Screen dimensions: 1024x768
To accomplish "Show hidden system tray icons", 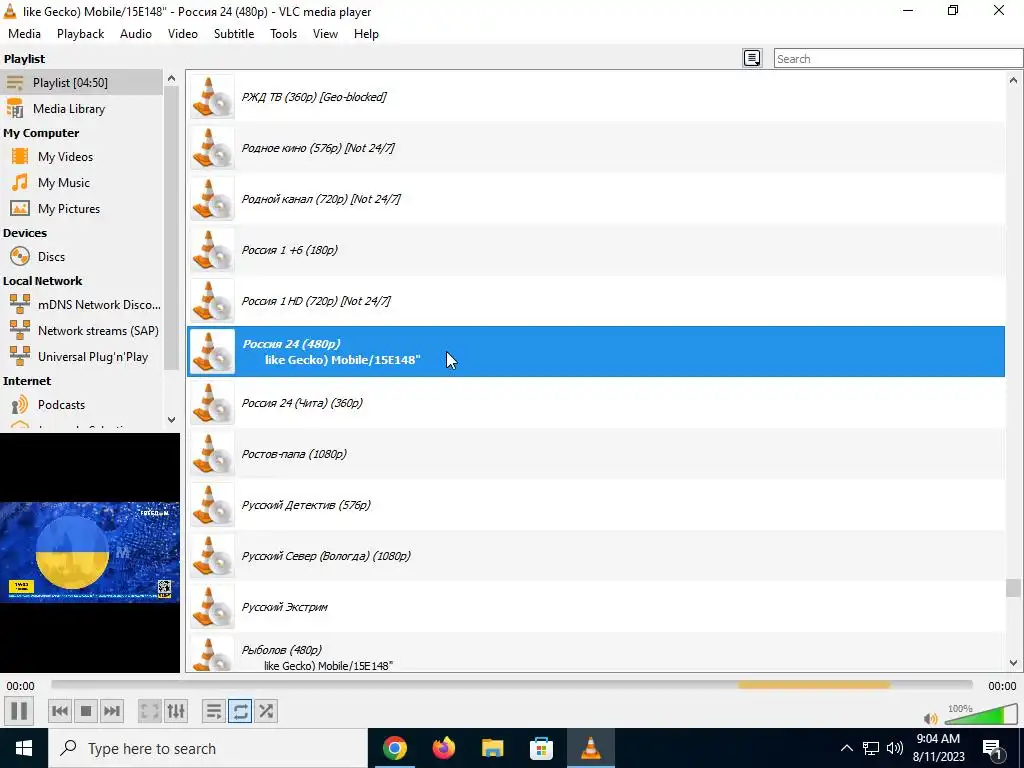I will click(x=846, y=748).
